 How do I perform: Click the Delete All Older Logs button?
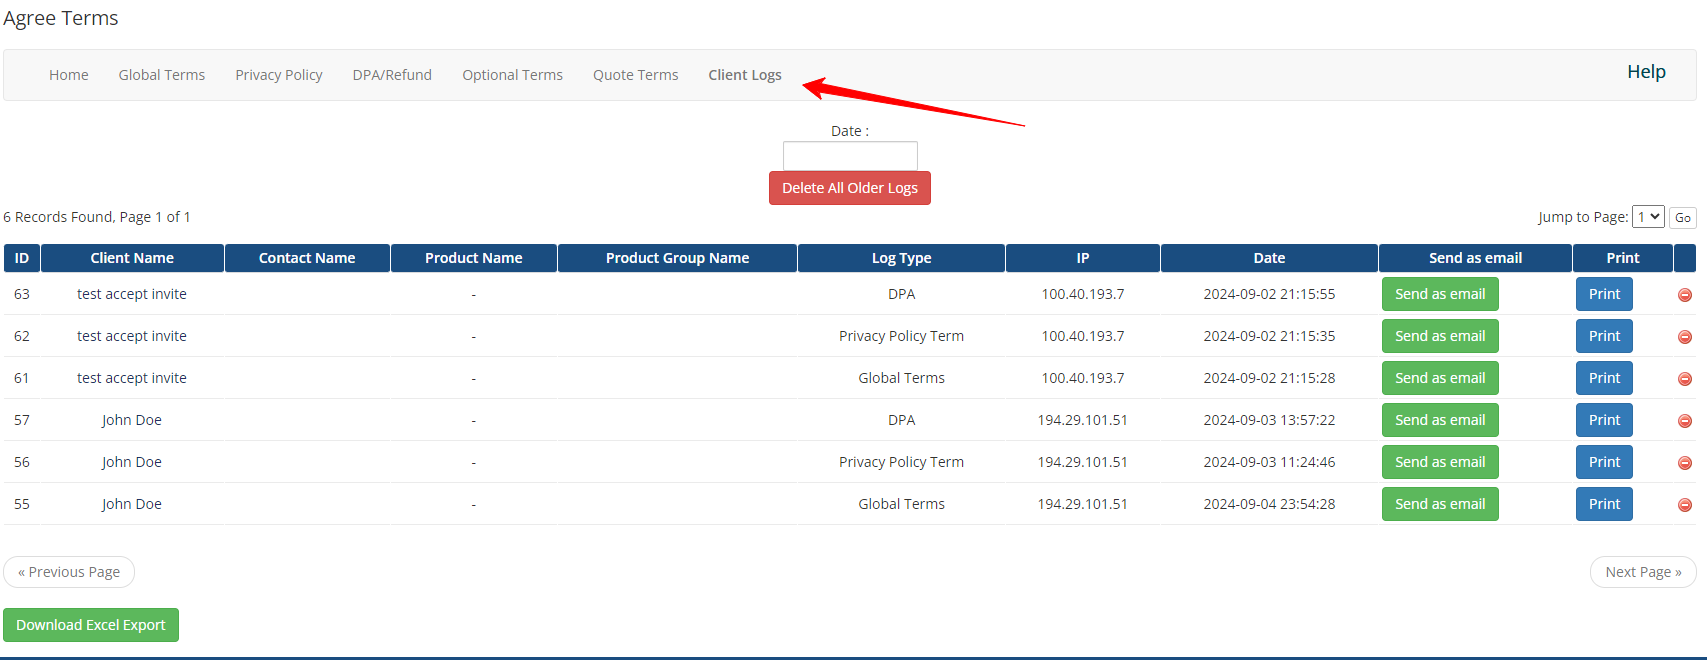pyautogui.click(x=849, y=188)
